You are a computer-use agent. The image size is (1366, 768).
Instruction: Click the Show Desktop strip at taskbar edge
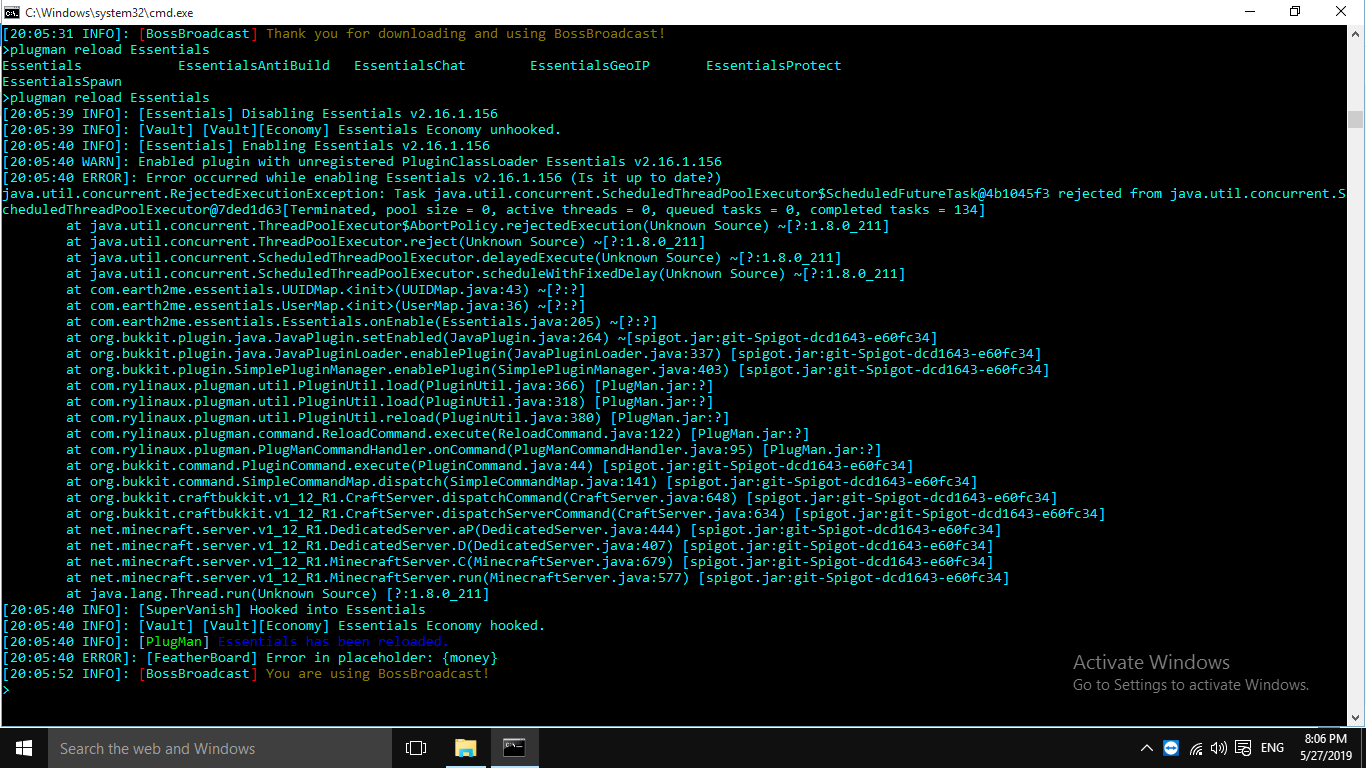point(1363,748)
